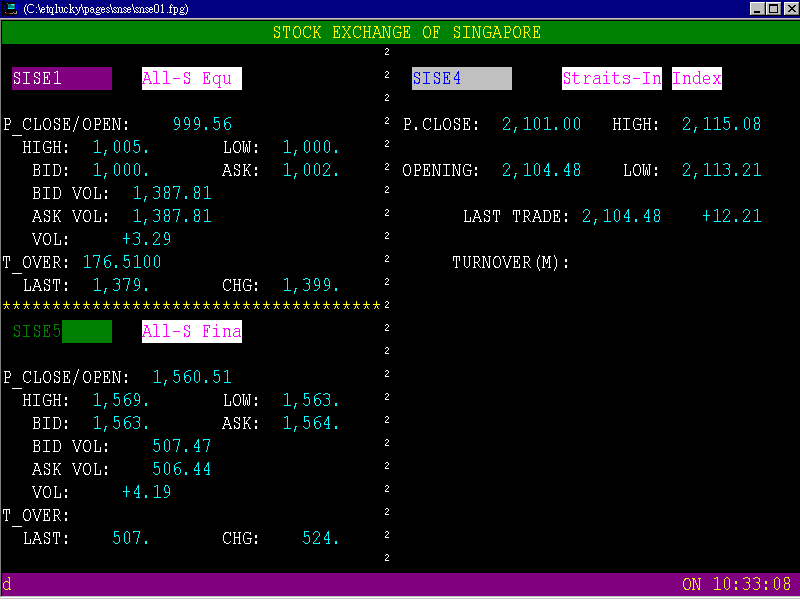Toggle the ON status indicator
This screenshot has height=600, width=800.
click(693, 584)
